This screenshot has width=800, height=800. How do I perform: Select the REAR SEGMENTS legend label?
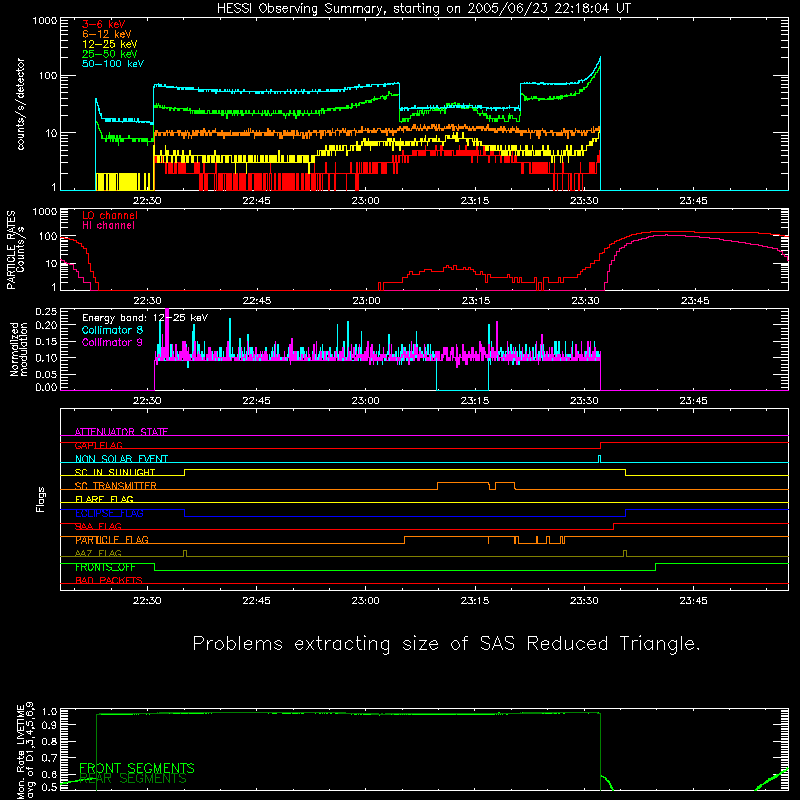(133, 779)
